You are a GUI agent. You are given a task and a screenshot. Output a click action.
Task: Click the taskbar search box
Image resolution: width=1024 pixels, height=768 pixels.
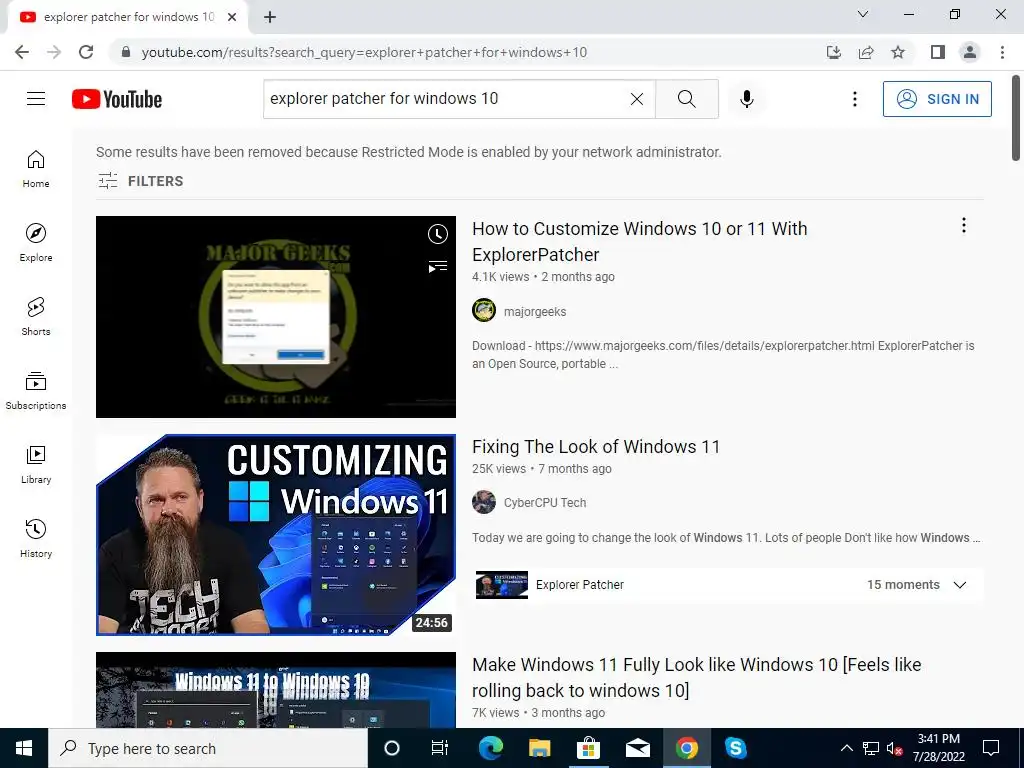click(x=208, y=748)
